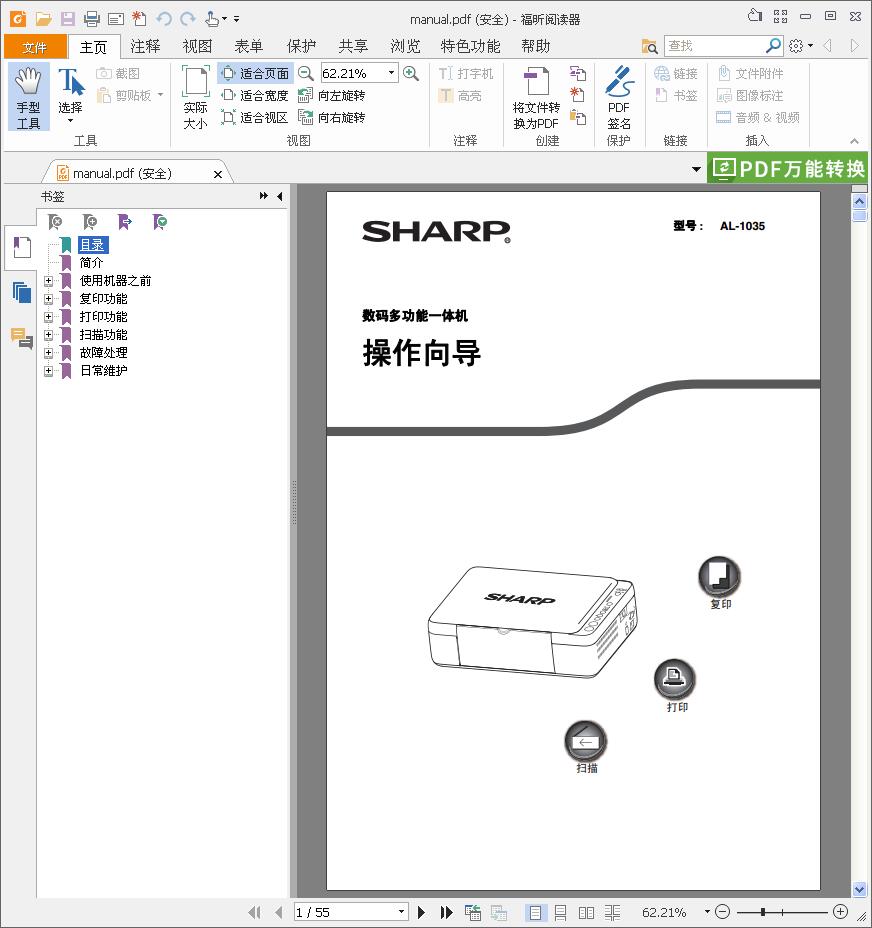
Task: Go to the previous page arrow
Action: [x=279, y=912]
